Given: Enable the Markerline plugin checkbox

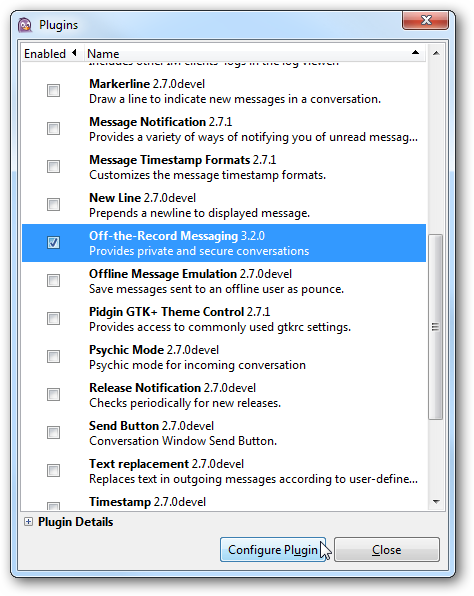Looking at the screenshot, I should [x=53, y=90].
